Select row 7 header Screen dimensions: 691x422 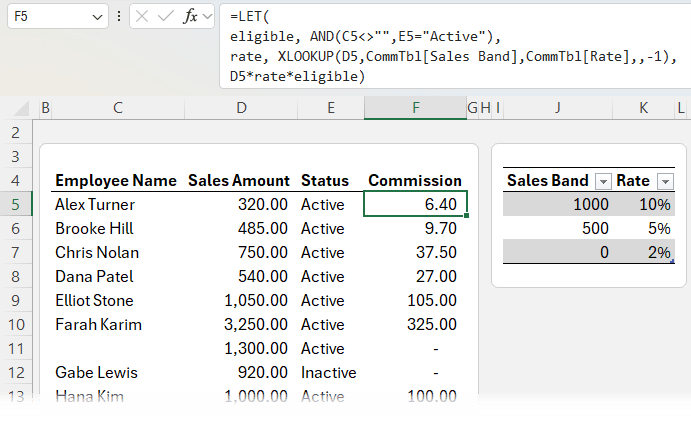[x=16, y=252]
